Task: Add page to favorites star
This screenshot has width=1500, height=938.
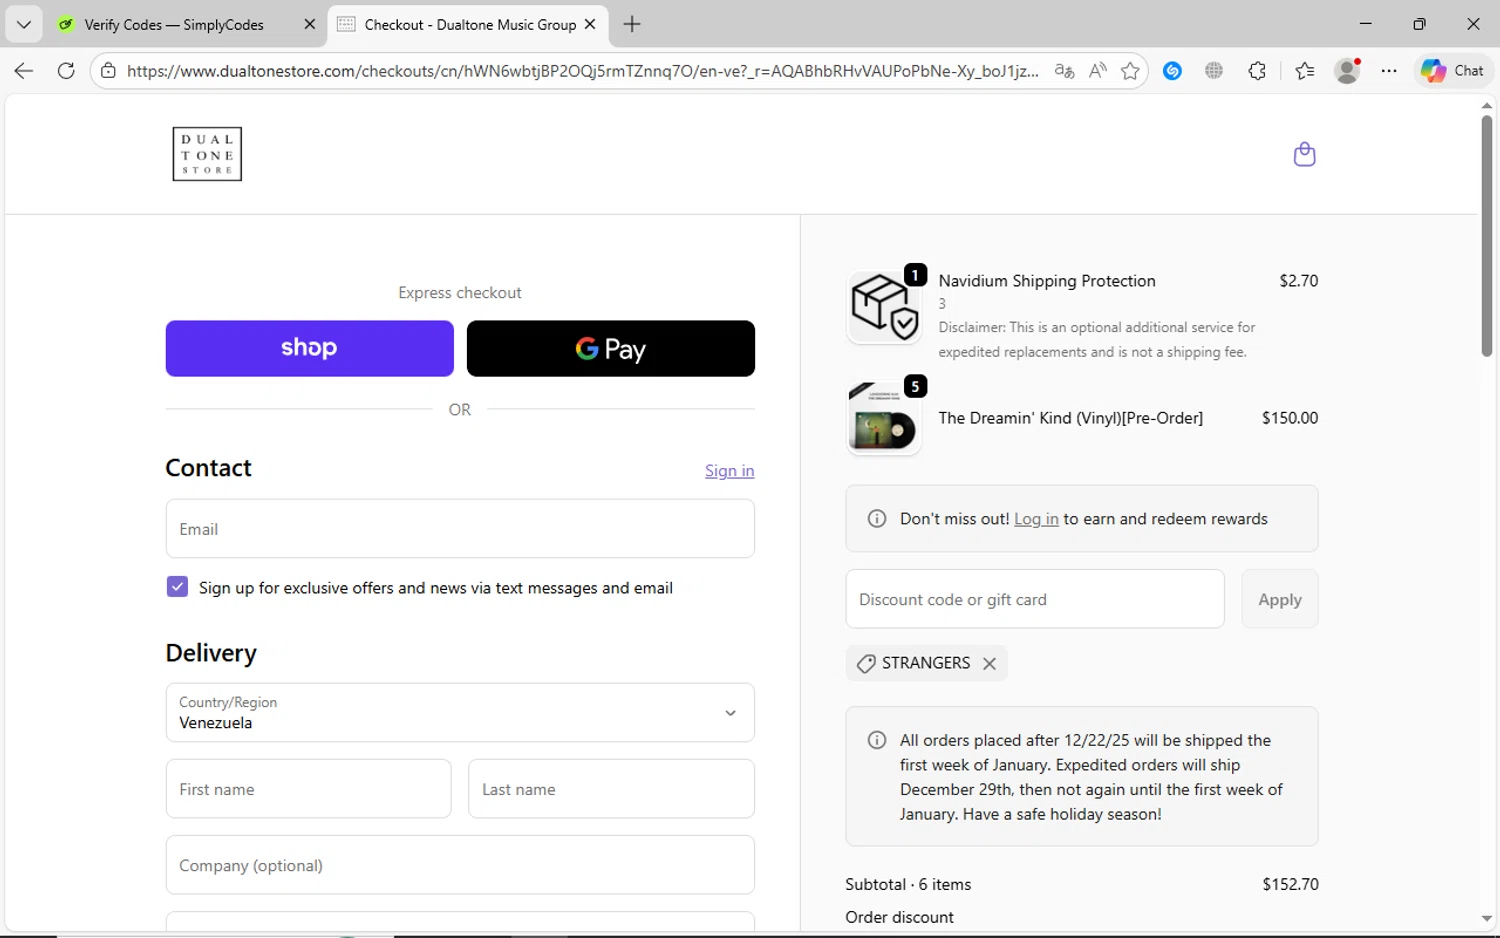Action: click(1130, 71)
